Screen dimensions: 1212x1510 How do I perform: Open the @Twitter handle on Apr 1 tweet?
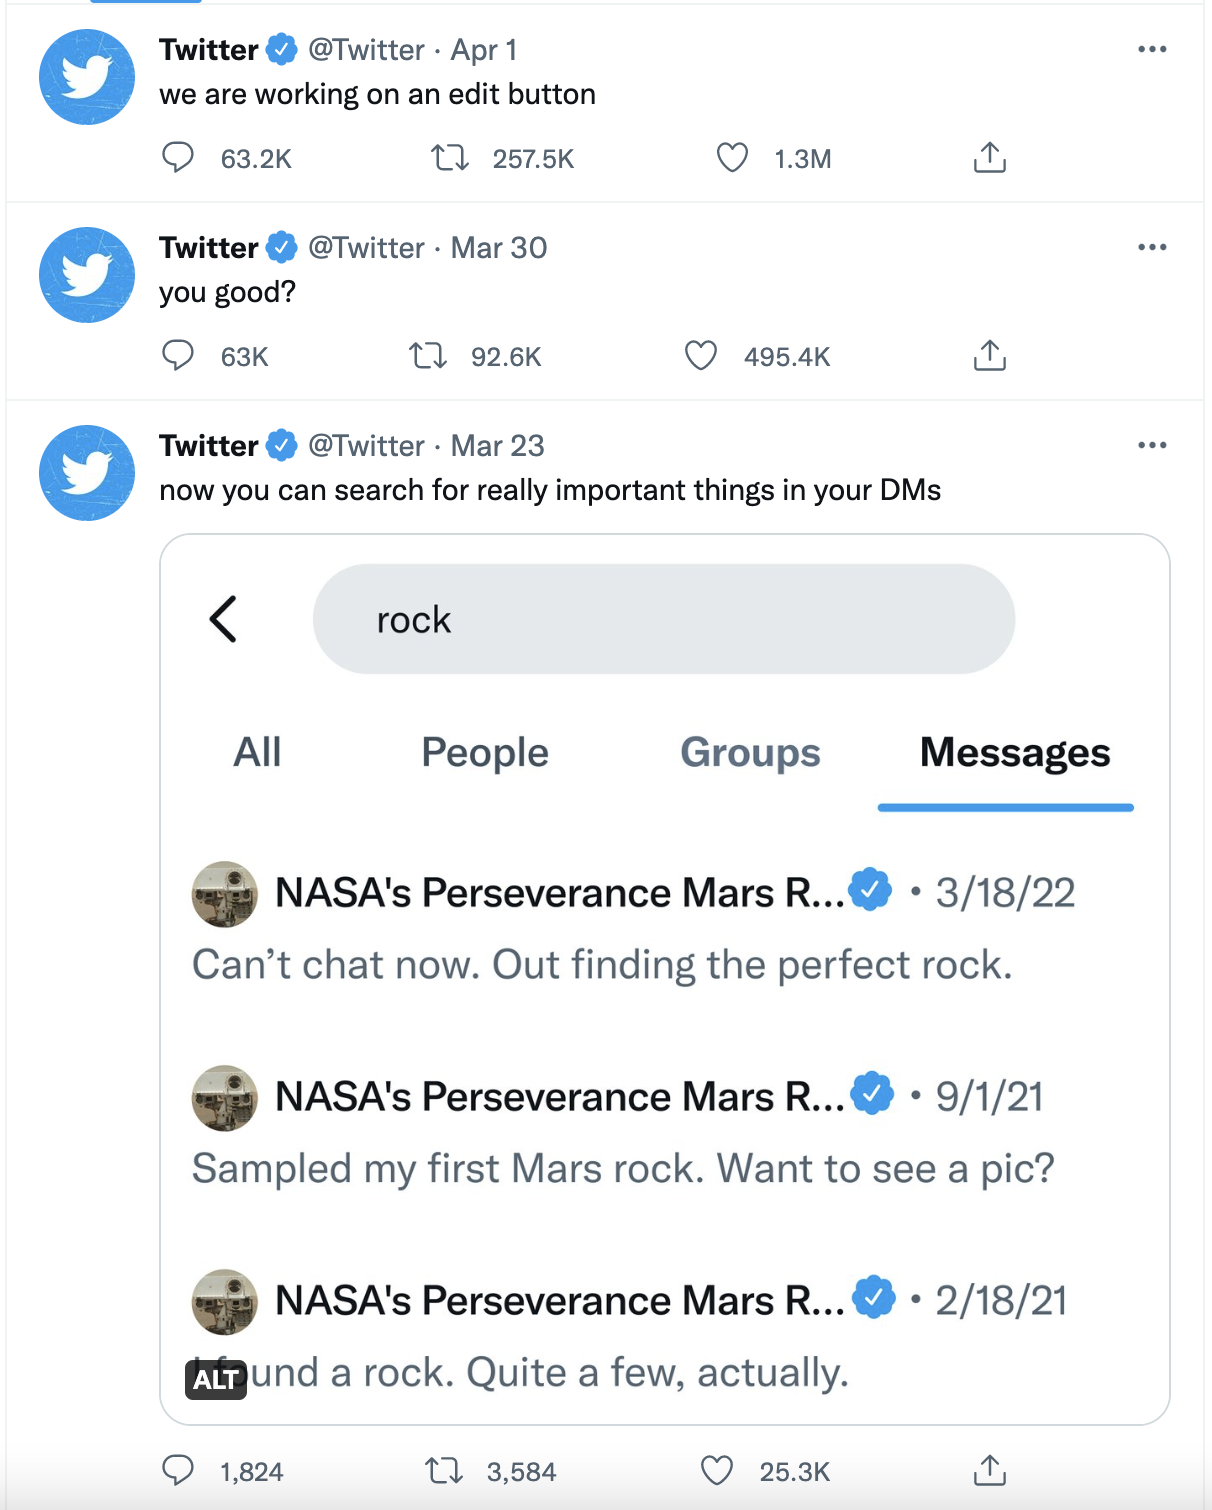point(366,49)
